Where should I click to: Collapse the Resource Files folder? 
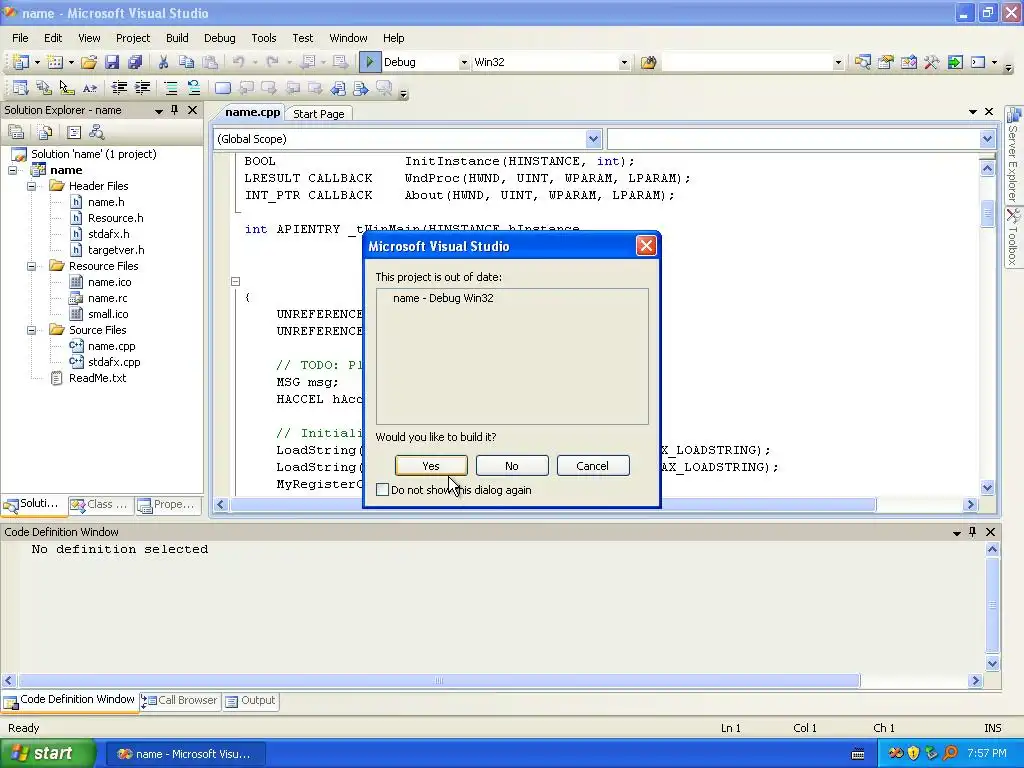(31, 266)
